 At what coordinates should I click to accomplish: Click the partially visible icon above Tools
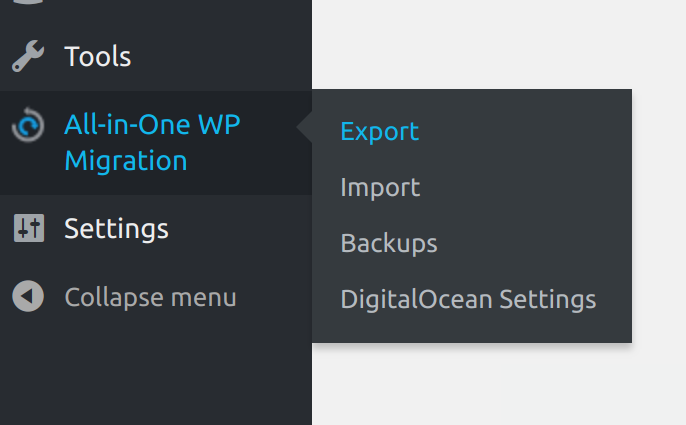click(28, 2)
